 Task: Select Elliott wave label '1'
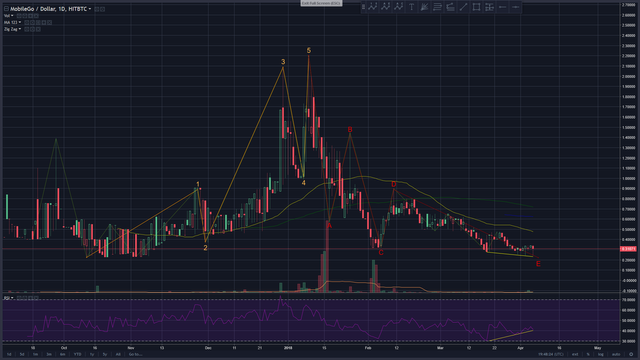(198, 184)
